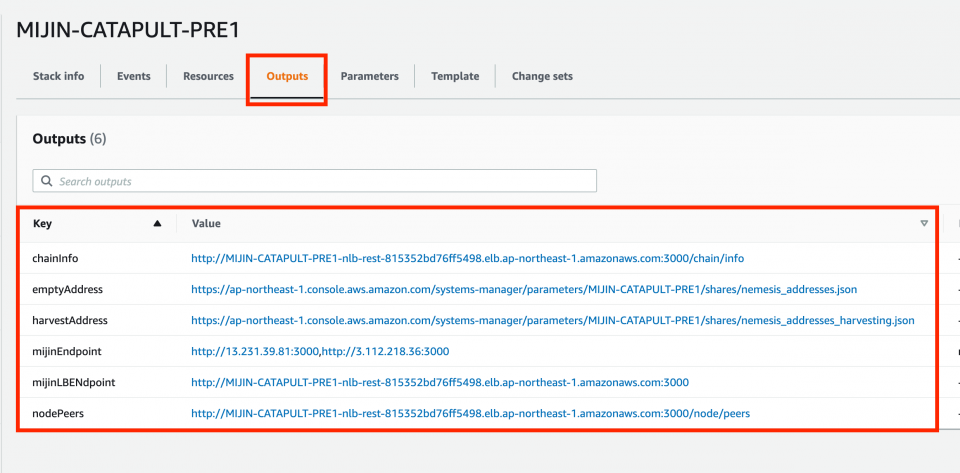Toggle Value column sort triangle
The height and width of the screenshot is (473, 960).
(x=924, y=224)
